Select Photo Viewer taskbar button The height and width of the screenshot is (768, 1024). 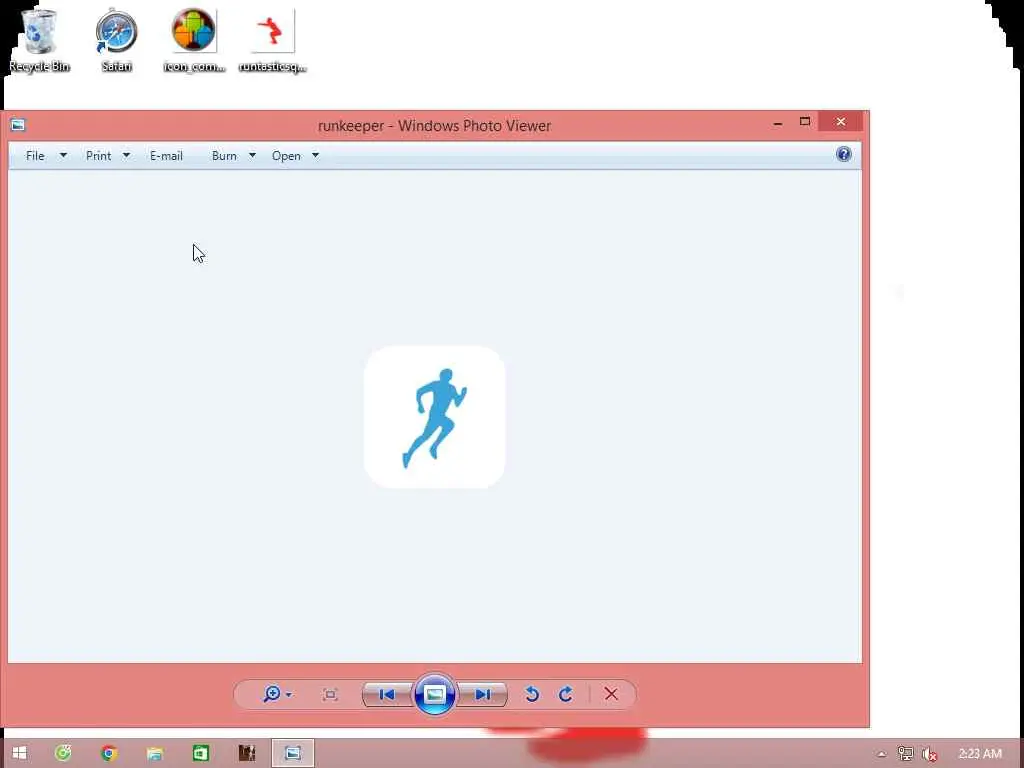pyautogui.click(x=293, y=753)
